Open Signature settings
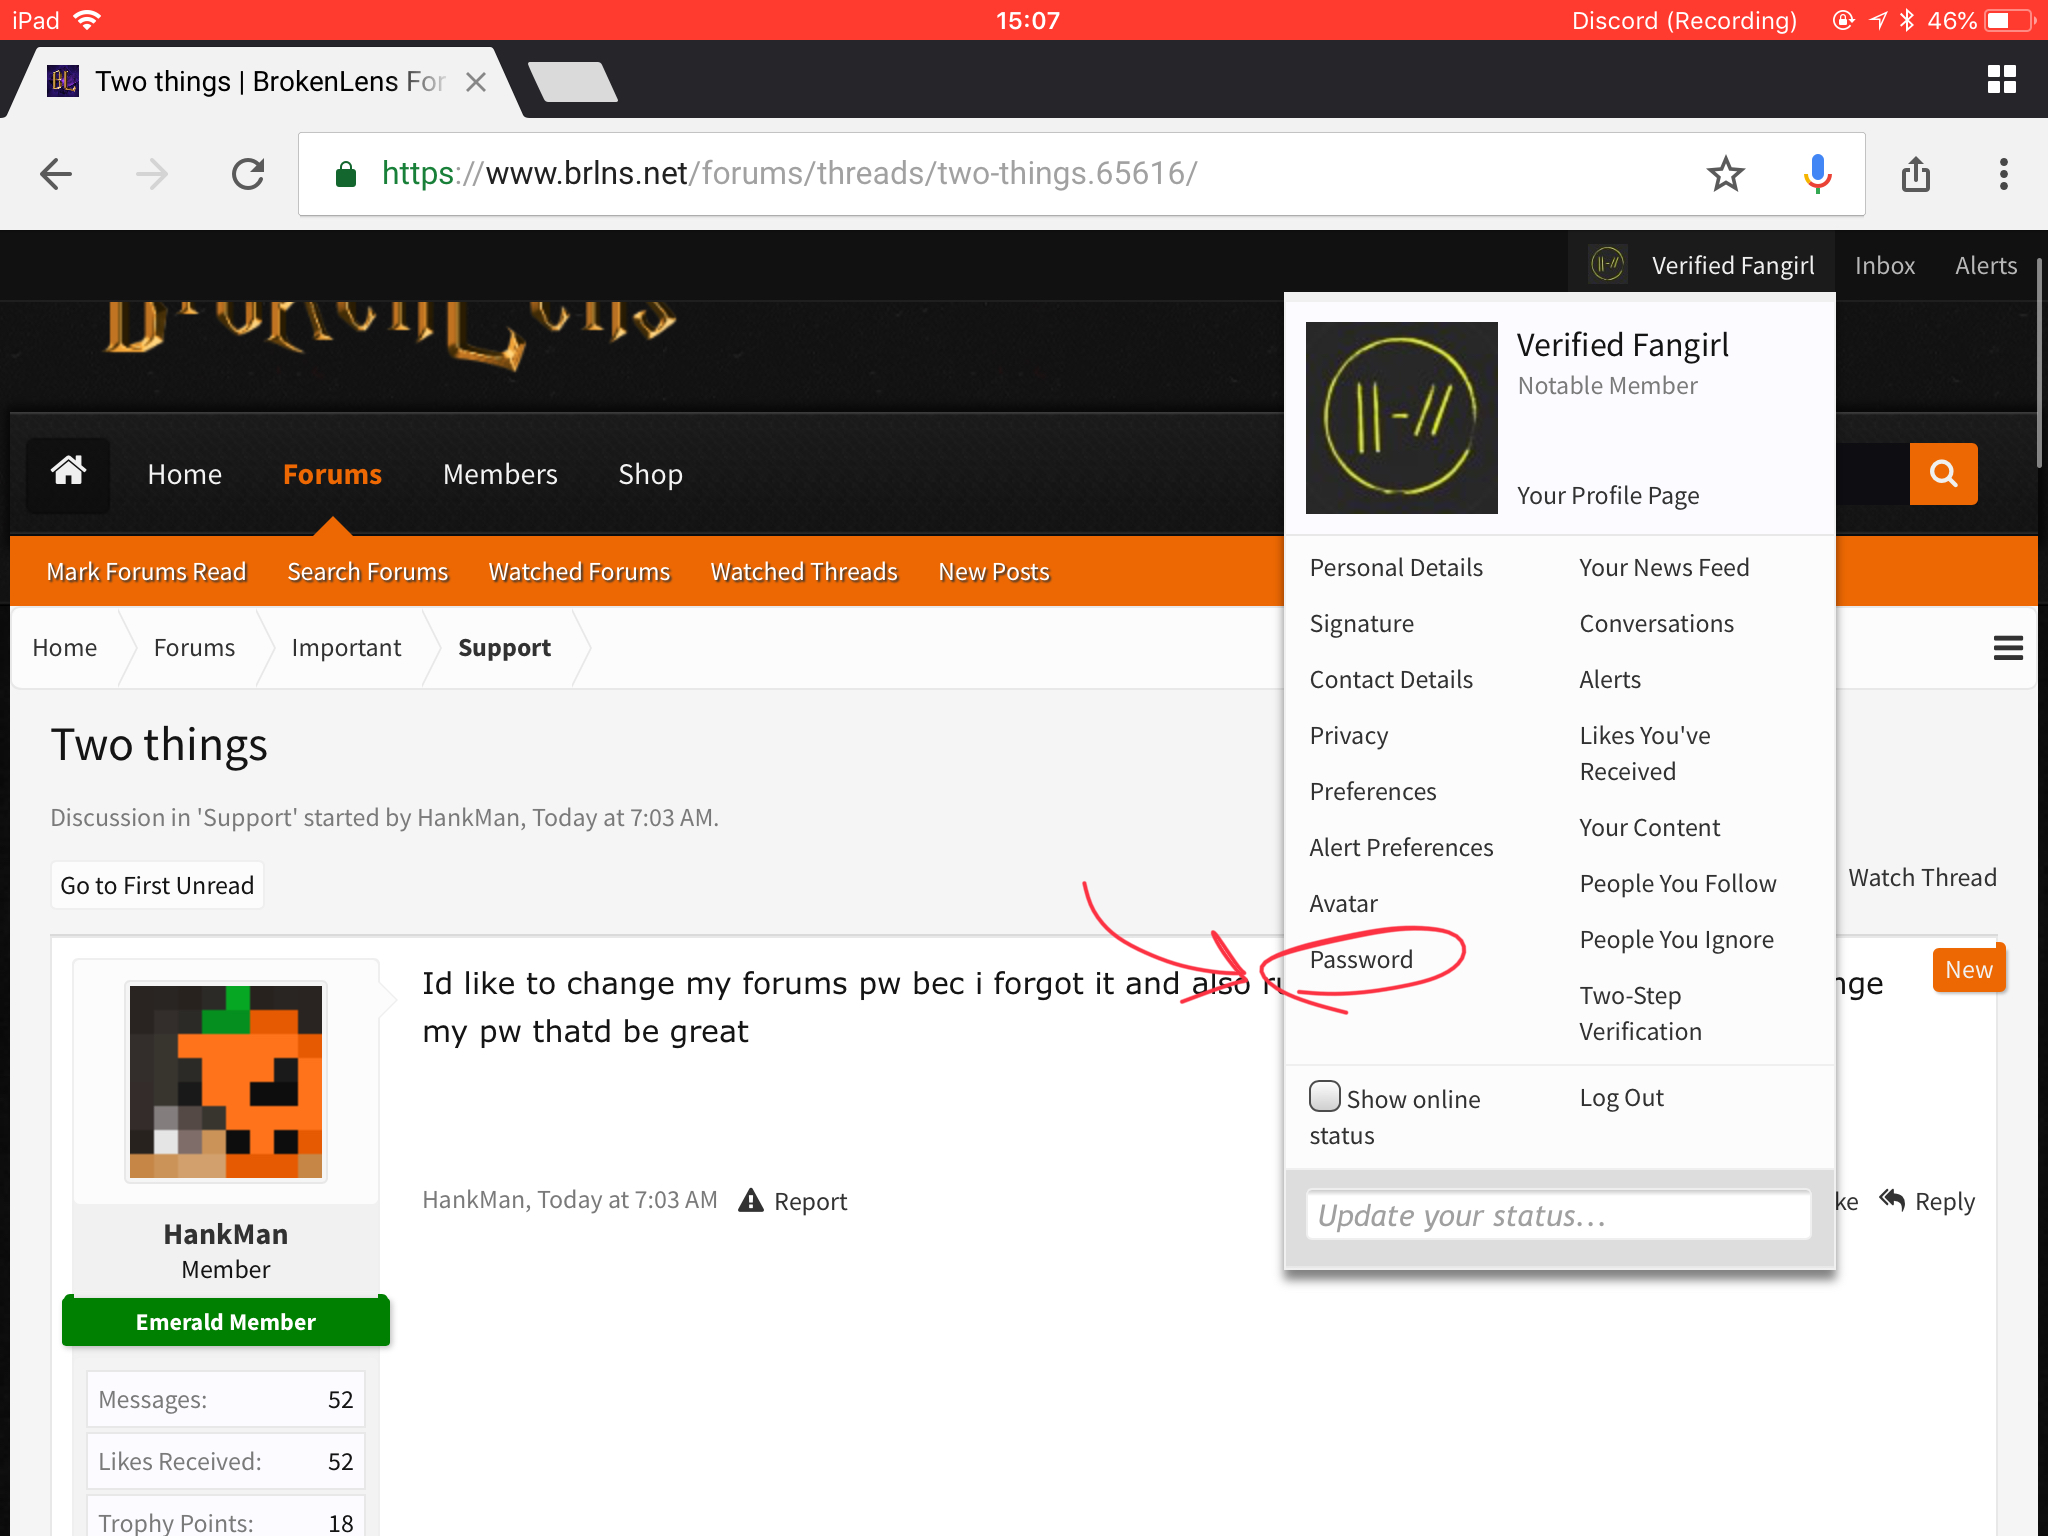Screen dimensions: 2048x1536 [1361, 623]
